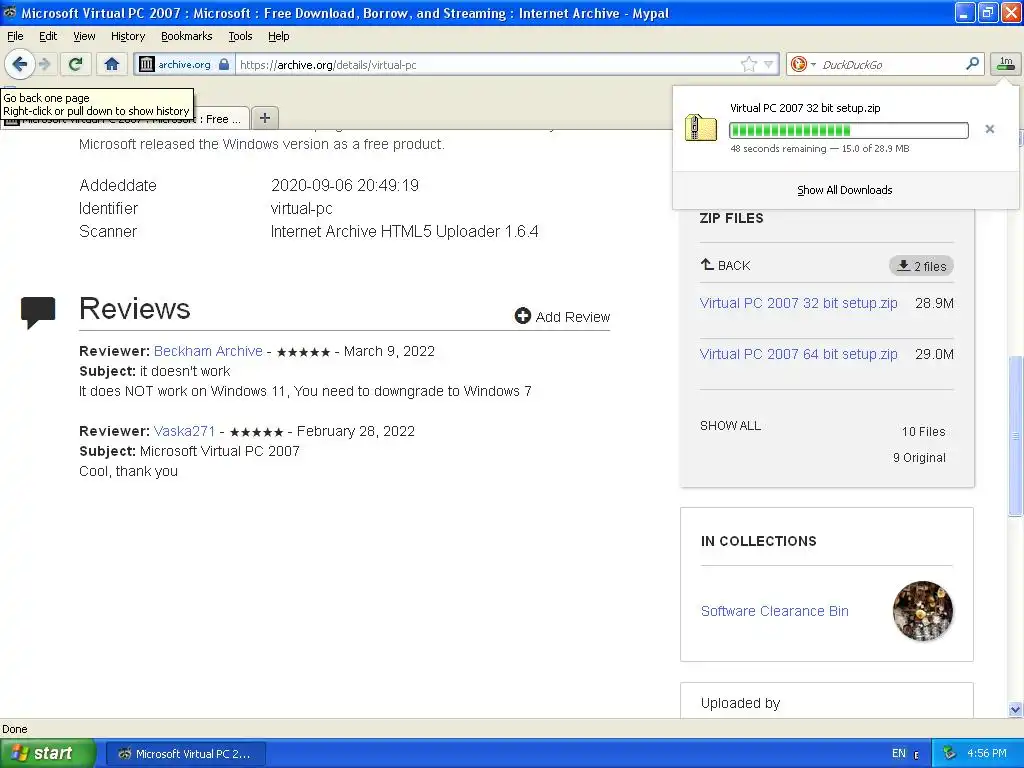This screenshot has width=1024, height=768.
Task: Reload the current page
Action: pos(76,64)
